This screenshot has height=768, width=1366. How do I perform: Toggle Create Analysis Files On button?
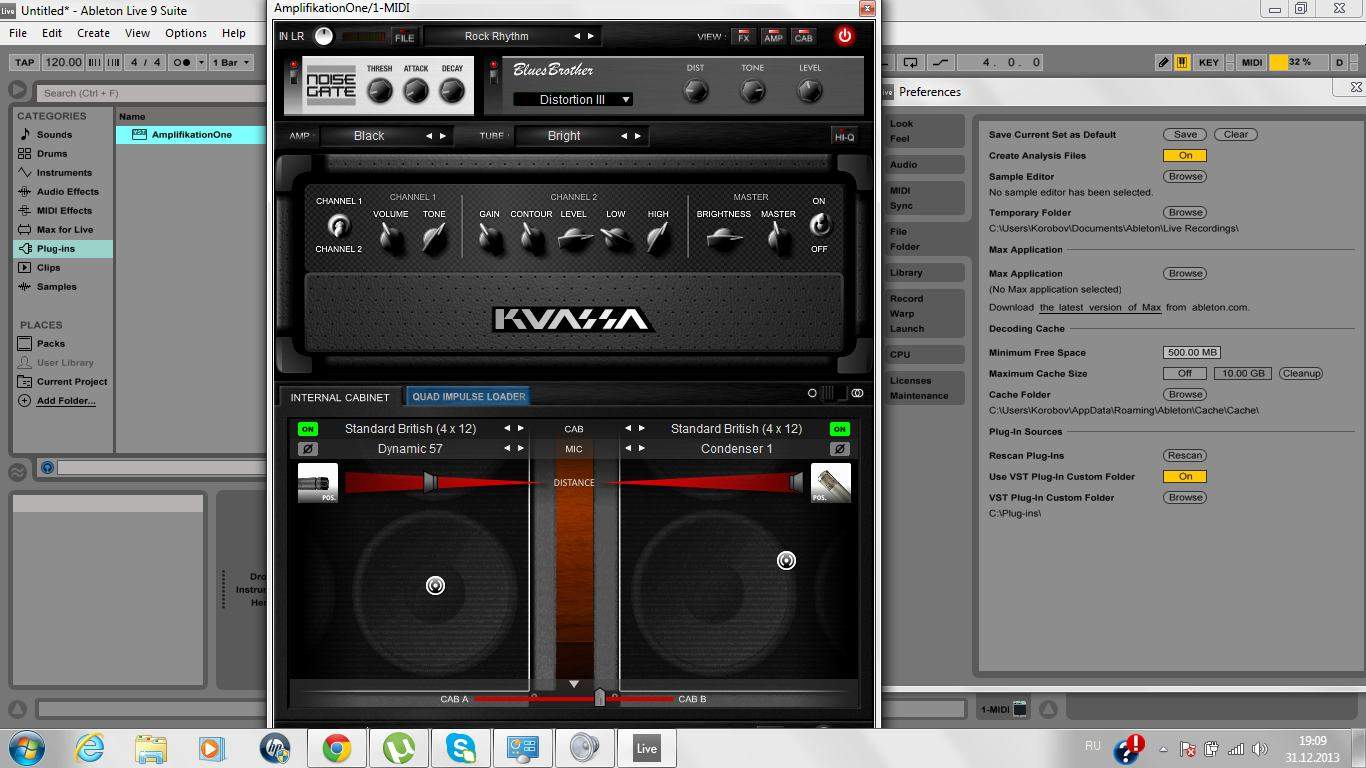pos(1184,156)
